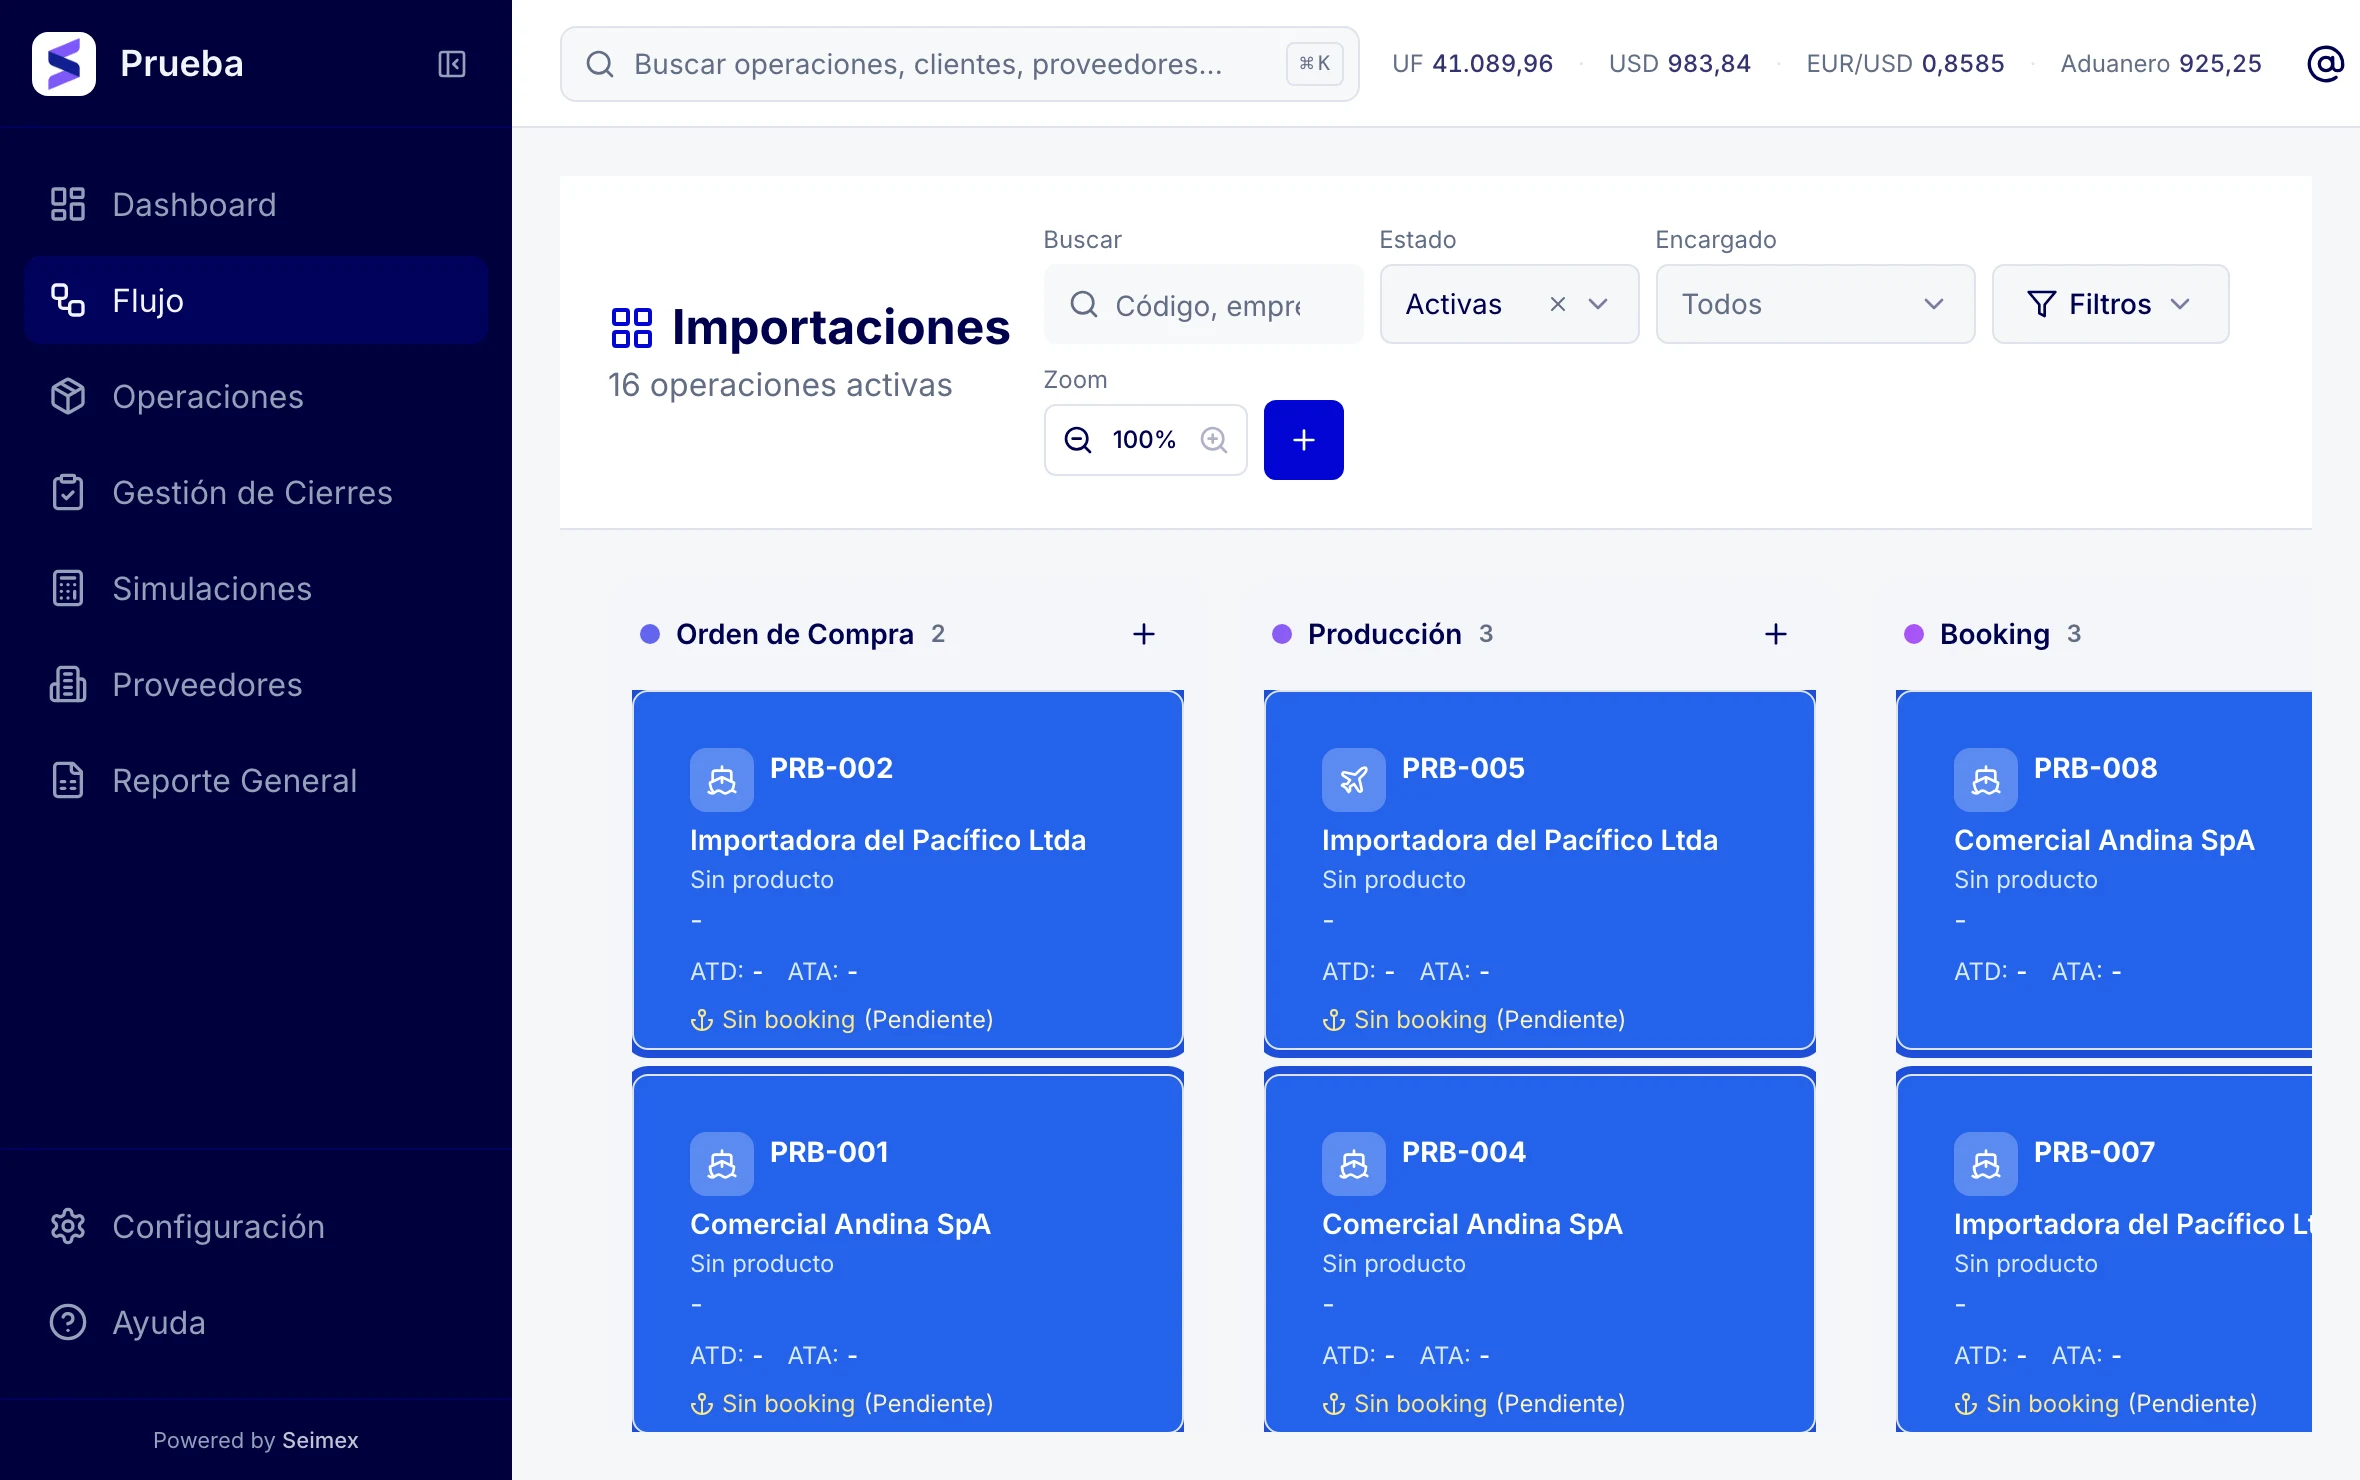Collapse the sidebar panel icon

click(452, 64)
